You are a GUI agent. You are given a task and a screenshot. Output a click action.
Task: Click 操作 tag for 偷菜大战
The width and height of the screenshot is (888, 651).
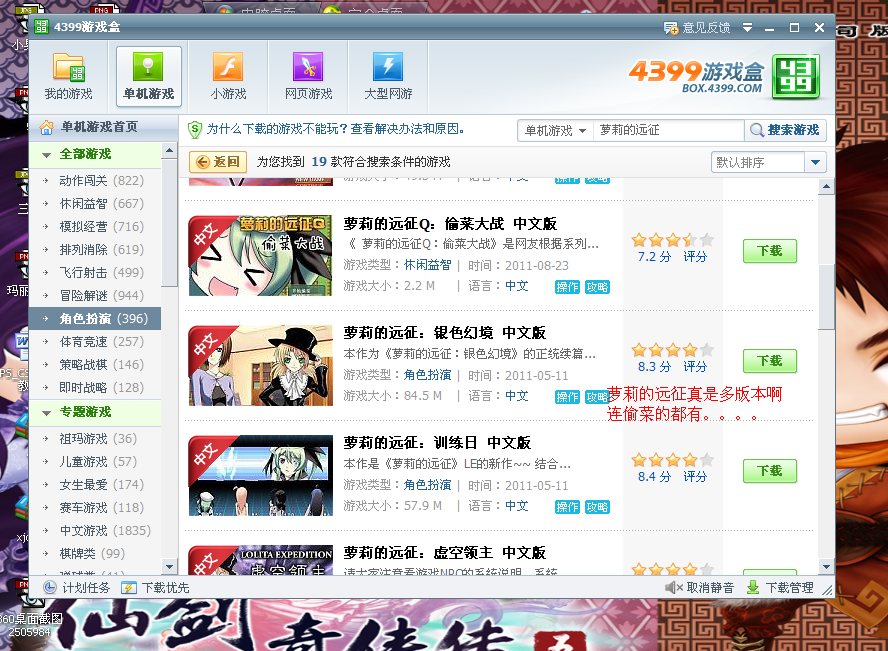(567, 287)
